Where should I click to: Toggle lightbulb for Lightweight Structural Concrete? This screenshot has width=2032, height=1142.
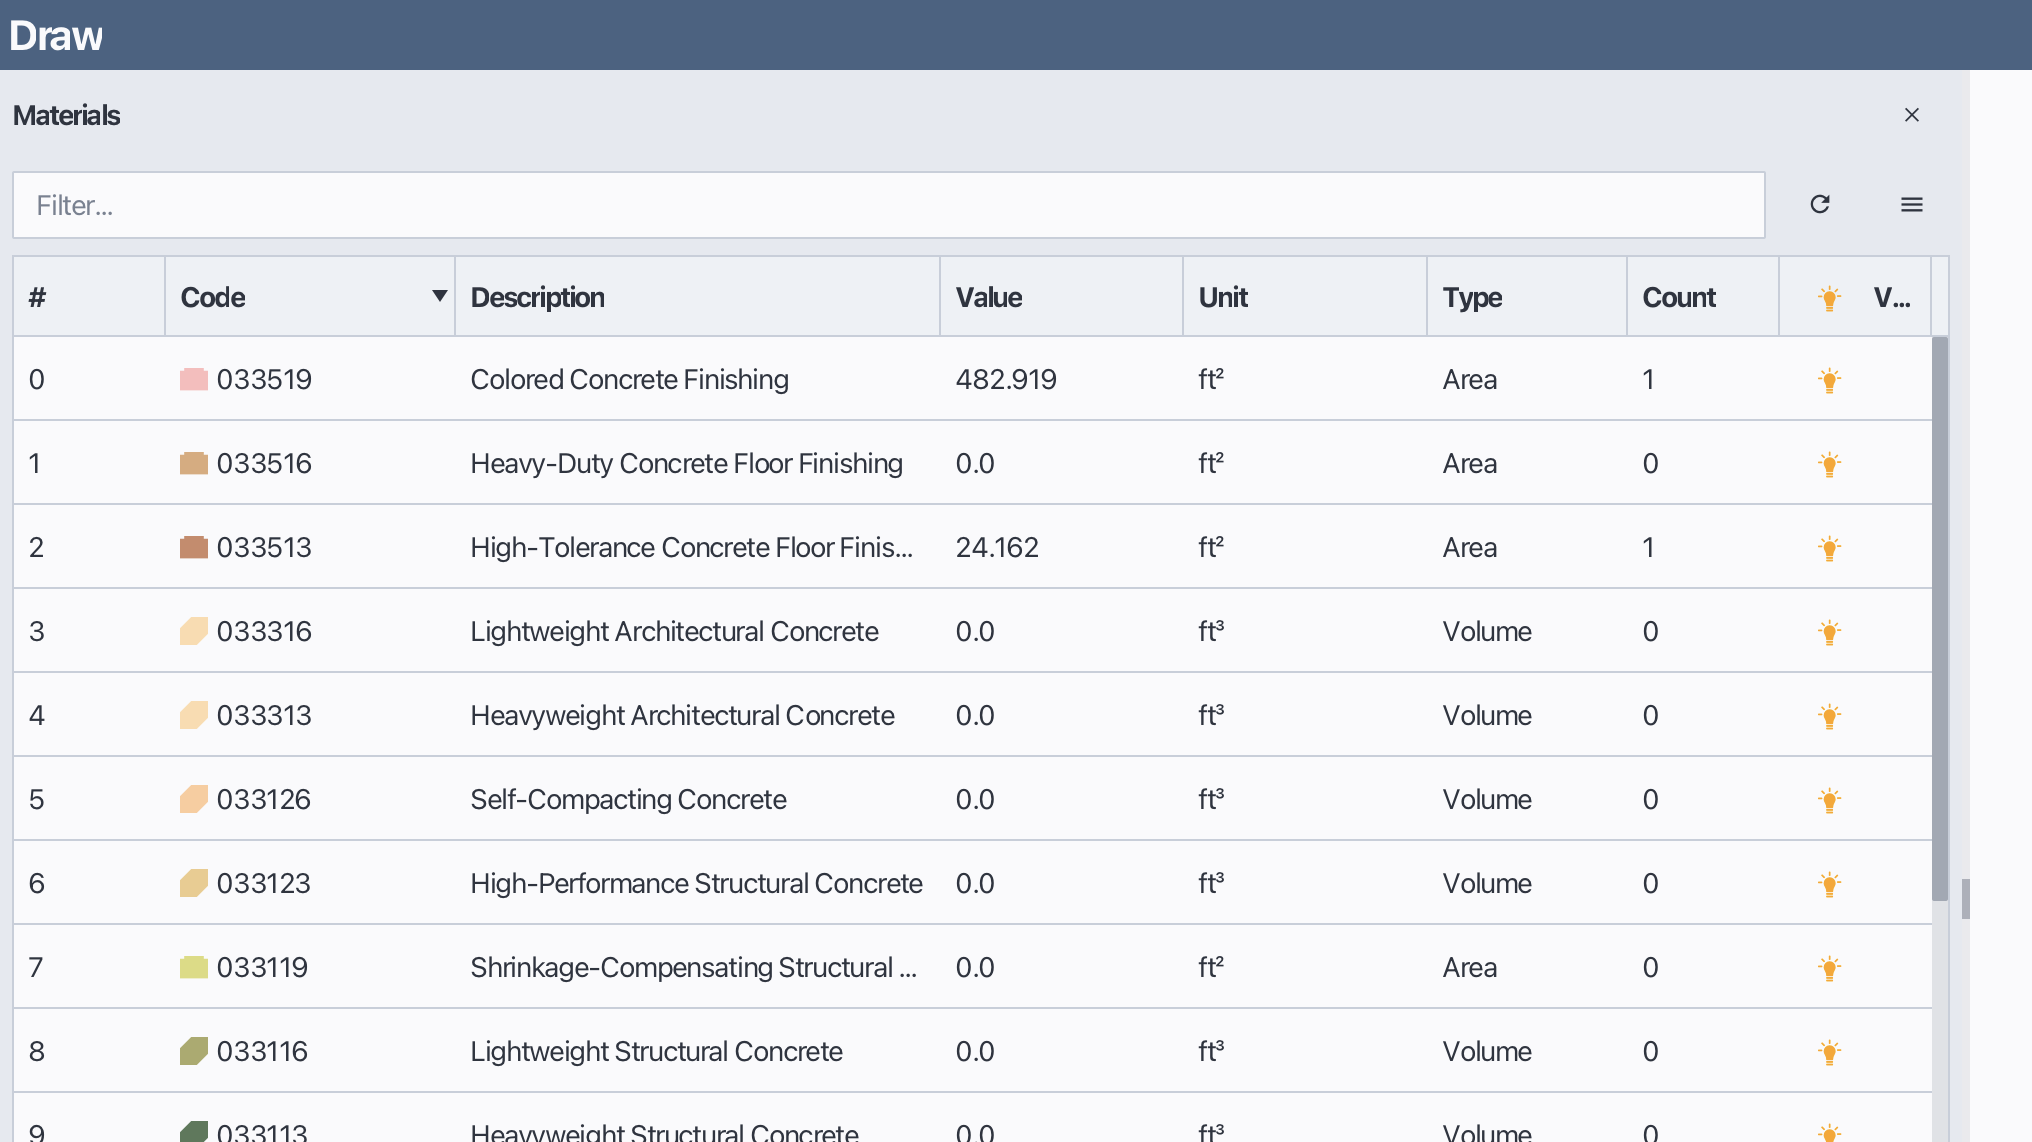point(1829,1052)
